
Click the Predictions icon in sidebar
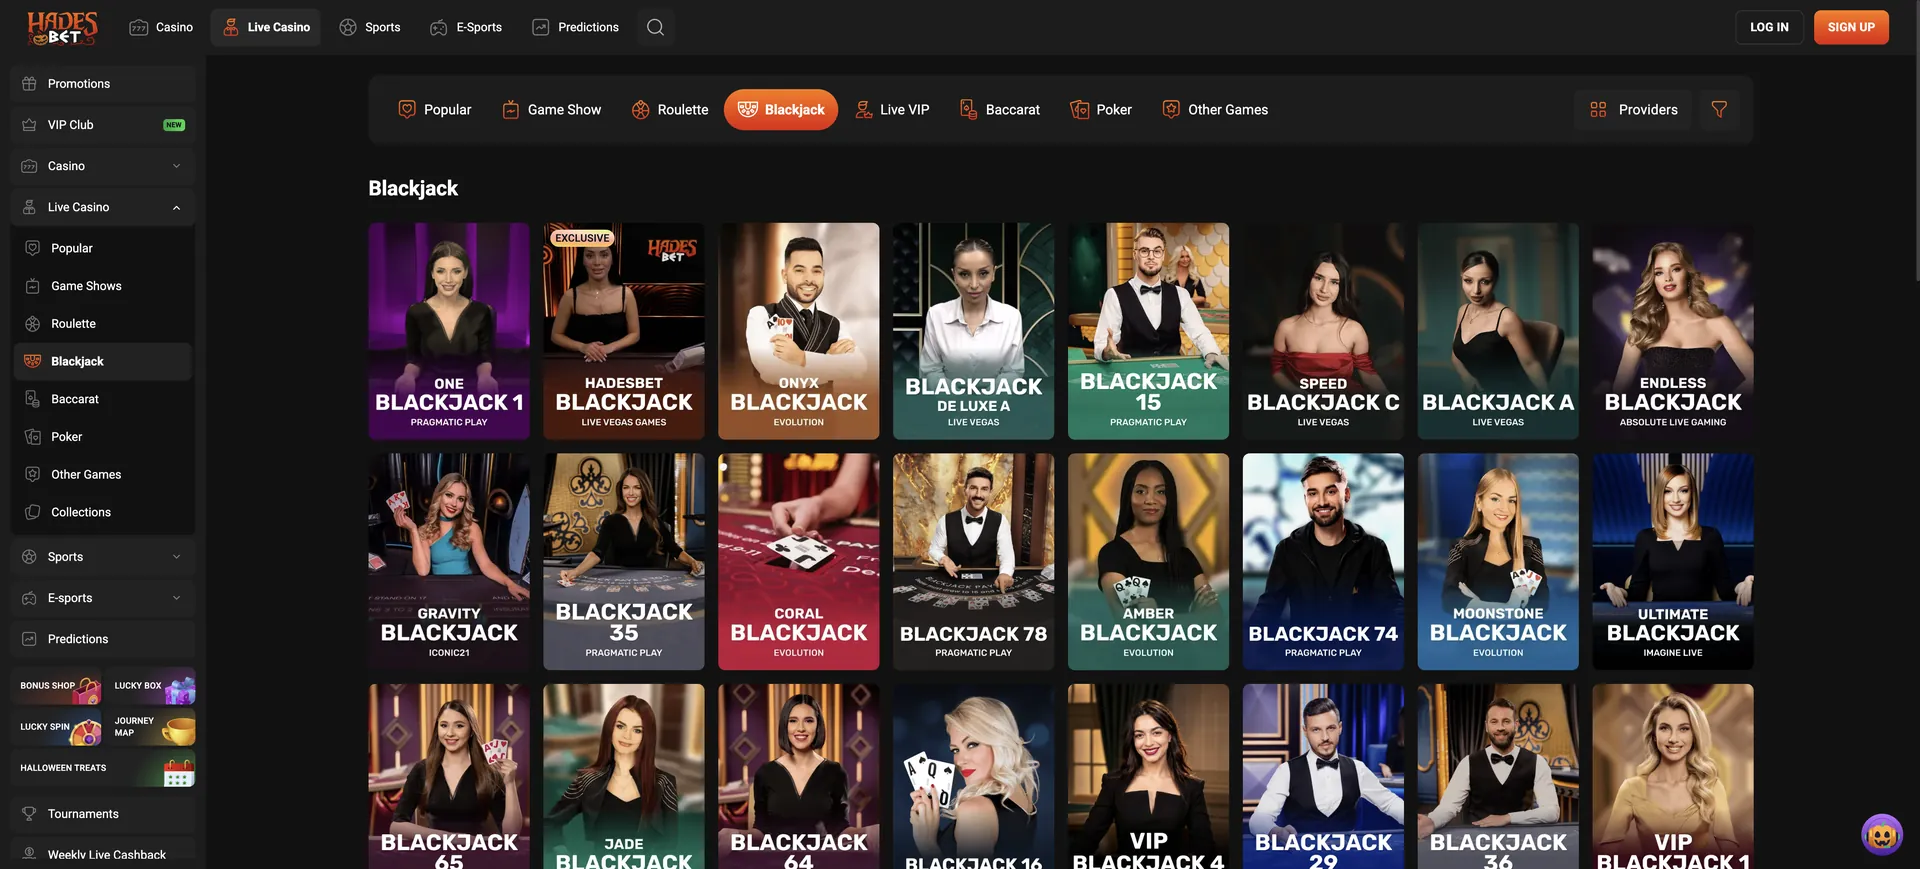[x=29, y=639]
